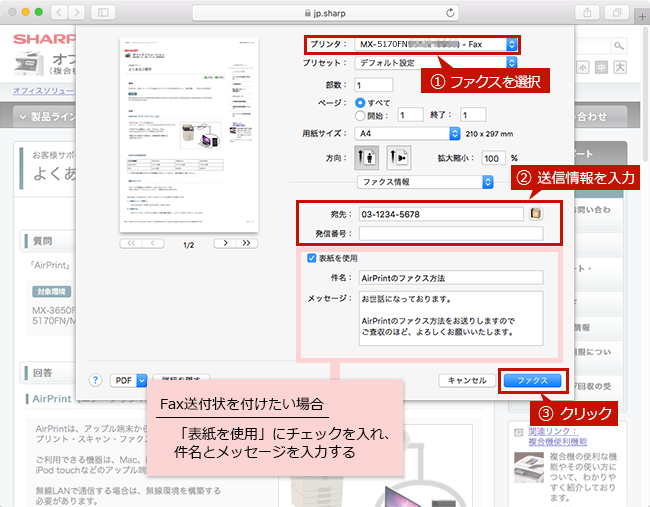
Task: Toggle Safari sidebar button
Action: coord(103,12)
